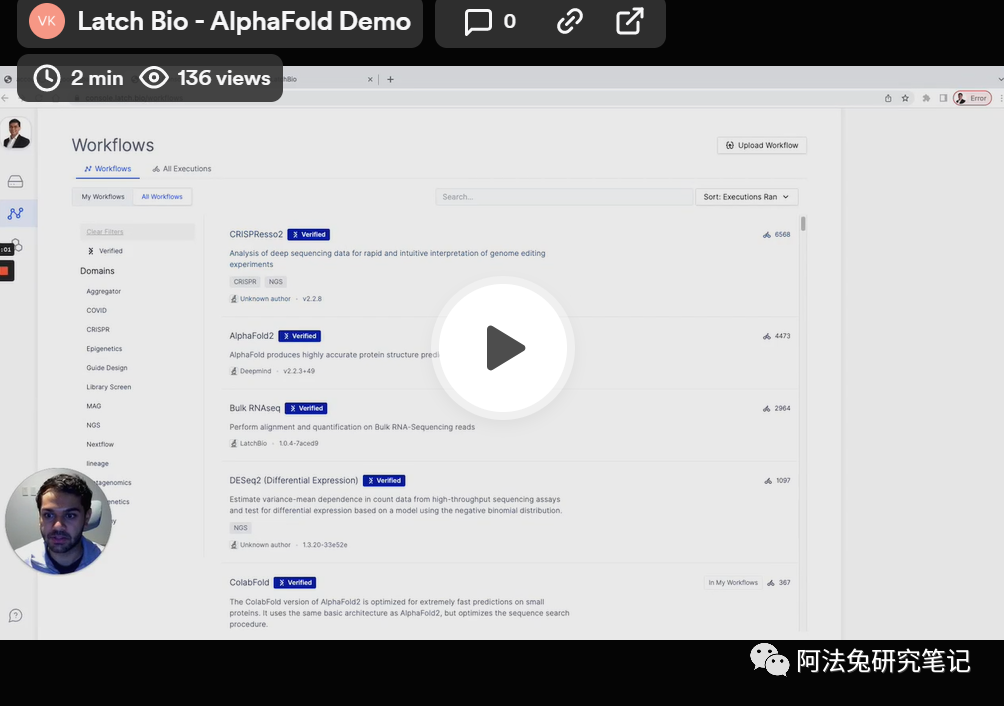Open Sort: Executions Ran dropdown
Image resolution: width=1004 pixels, height=706 pixels.
pos(747,197)
